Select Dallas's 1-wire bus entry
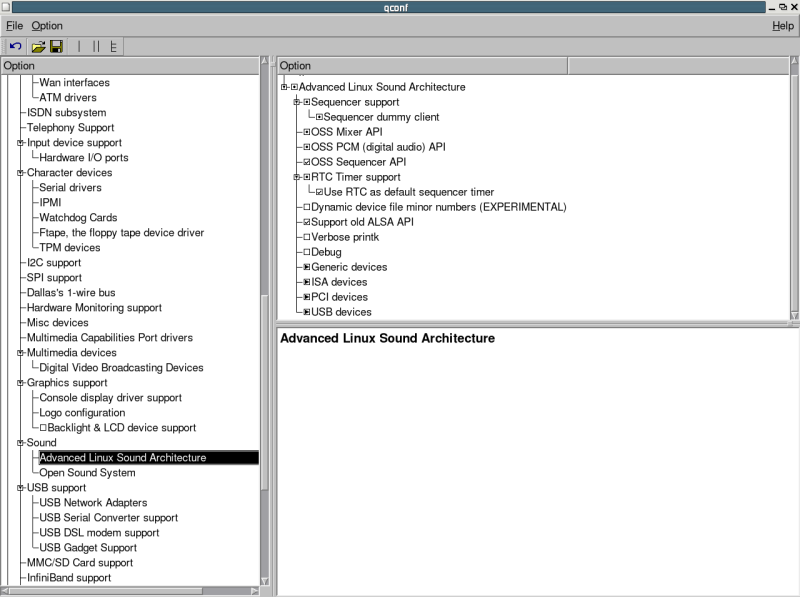800x597 pixels. point(71,293)
